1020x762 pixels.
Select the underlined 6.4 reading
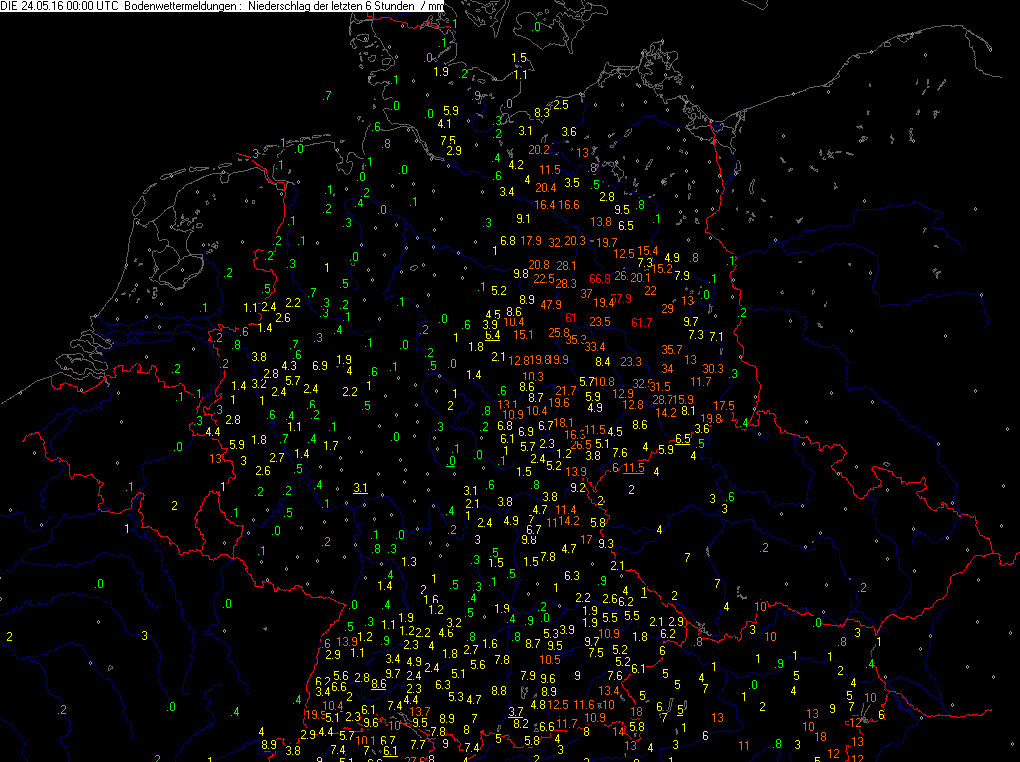pyautogui.click(x=492, y=336)
